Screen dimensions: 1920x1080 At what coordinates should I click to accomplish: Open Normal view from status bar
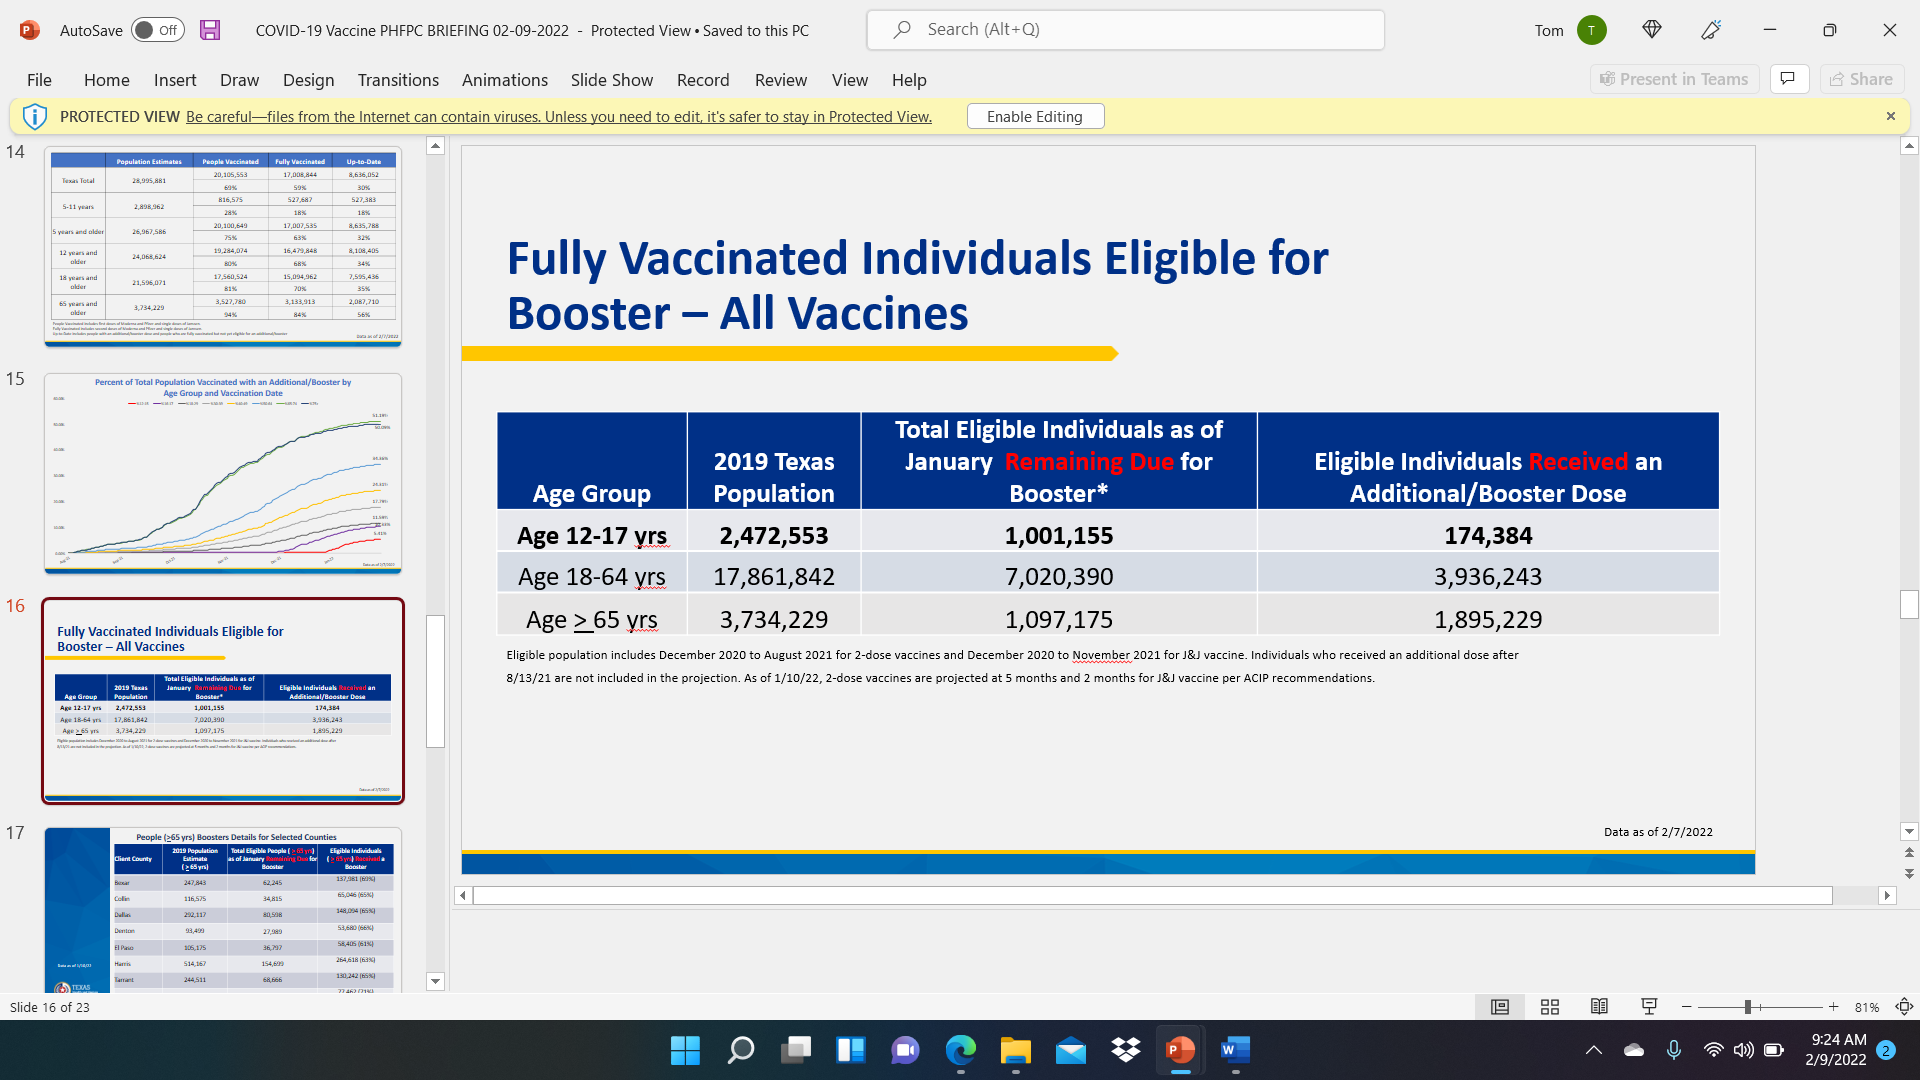[x=1500, y=1007]
